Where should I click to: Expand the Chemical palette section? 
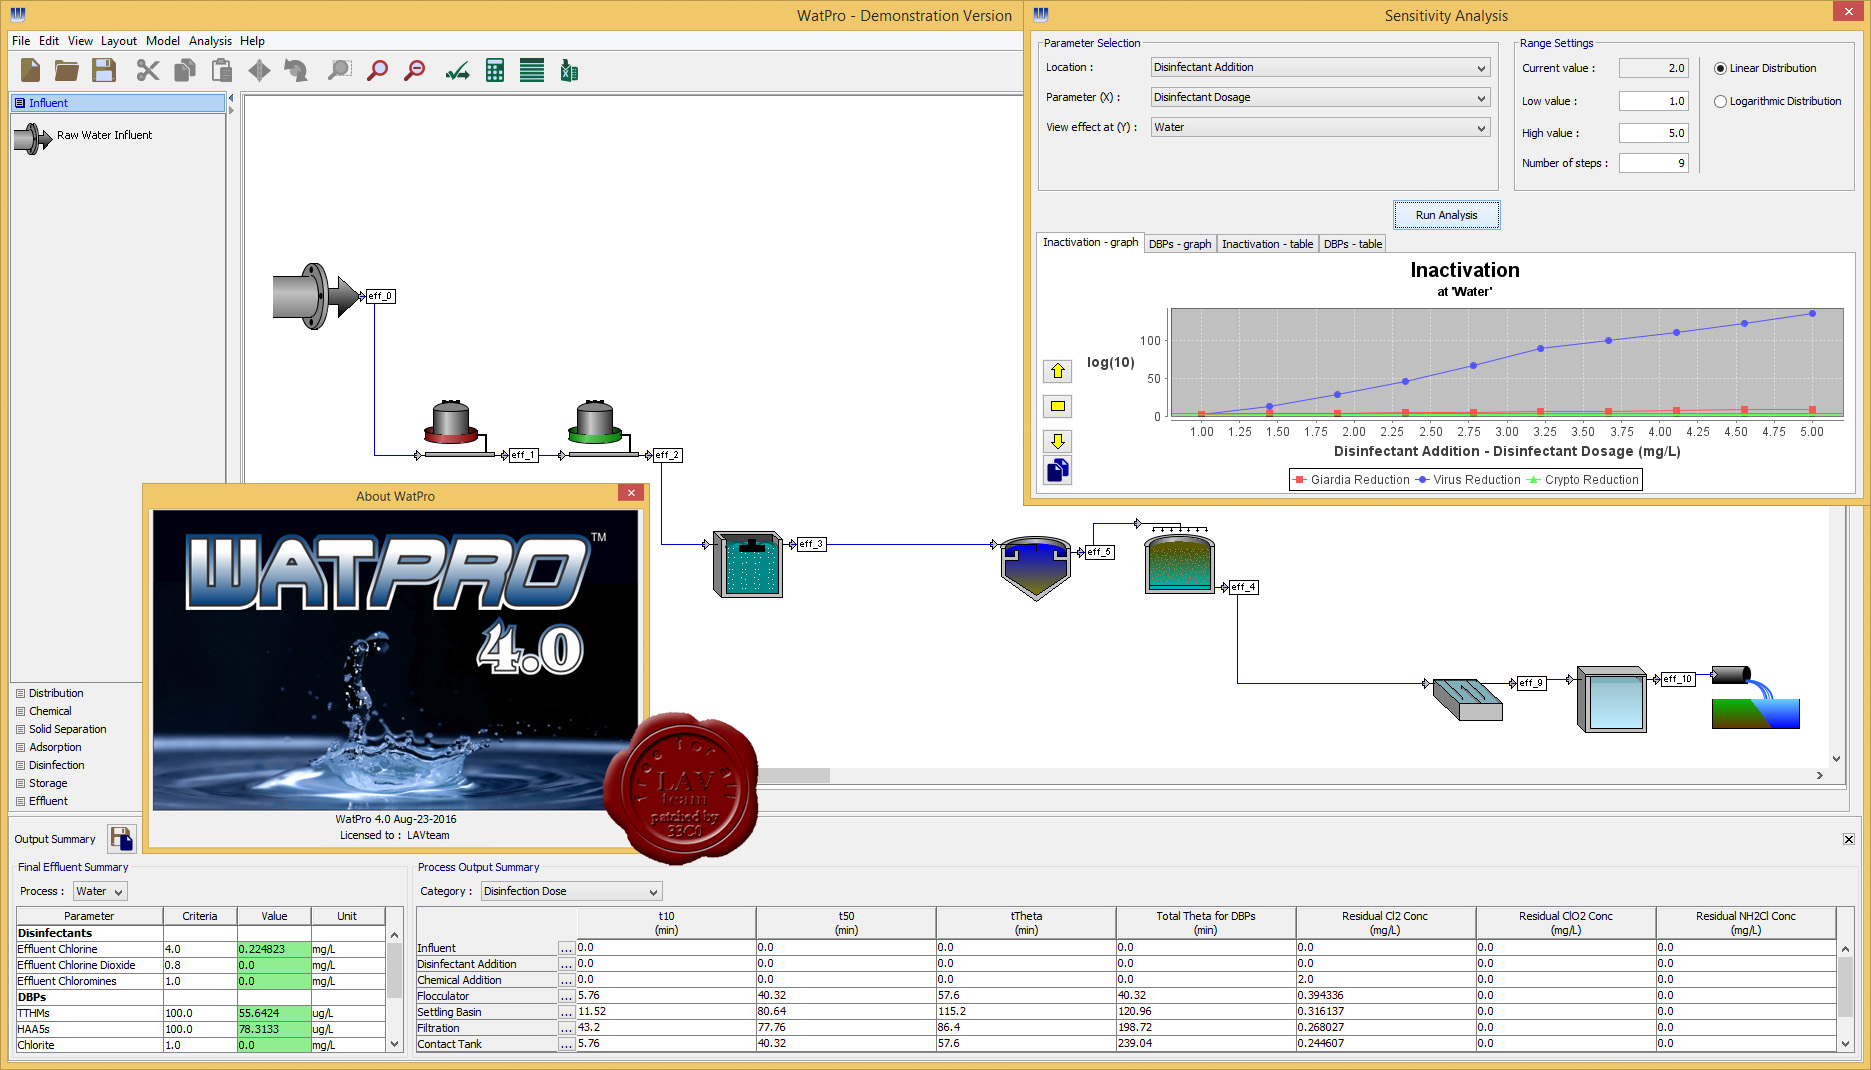tap(50, 711)
